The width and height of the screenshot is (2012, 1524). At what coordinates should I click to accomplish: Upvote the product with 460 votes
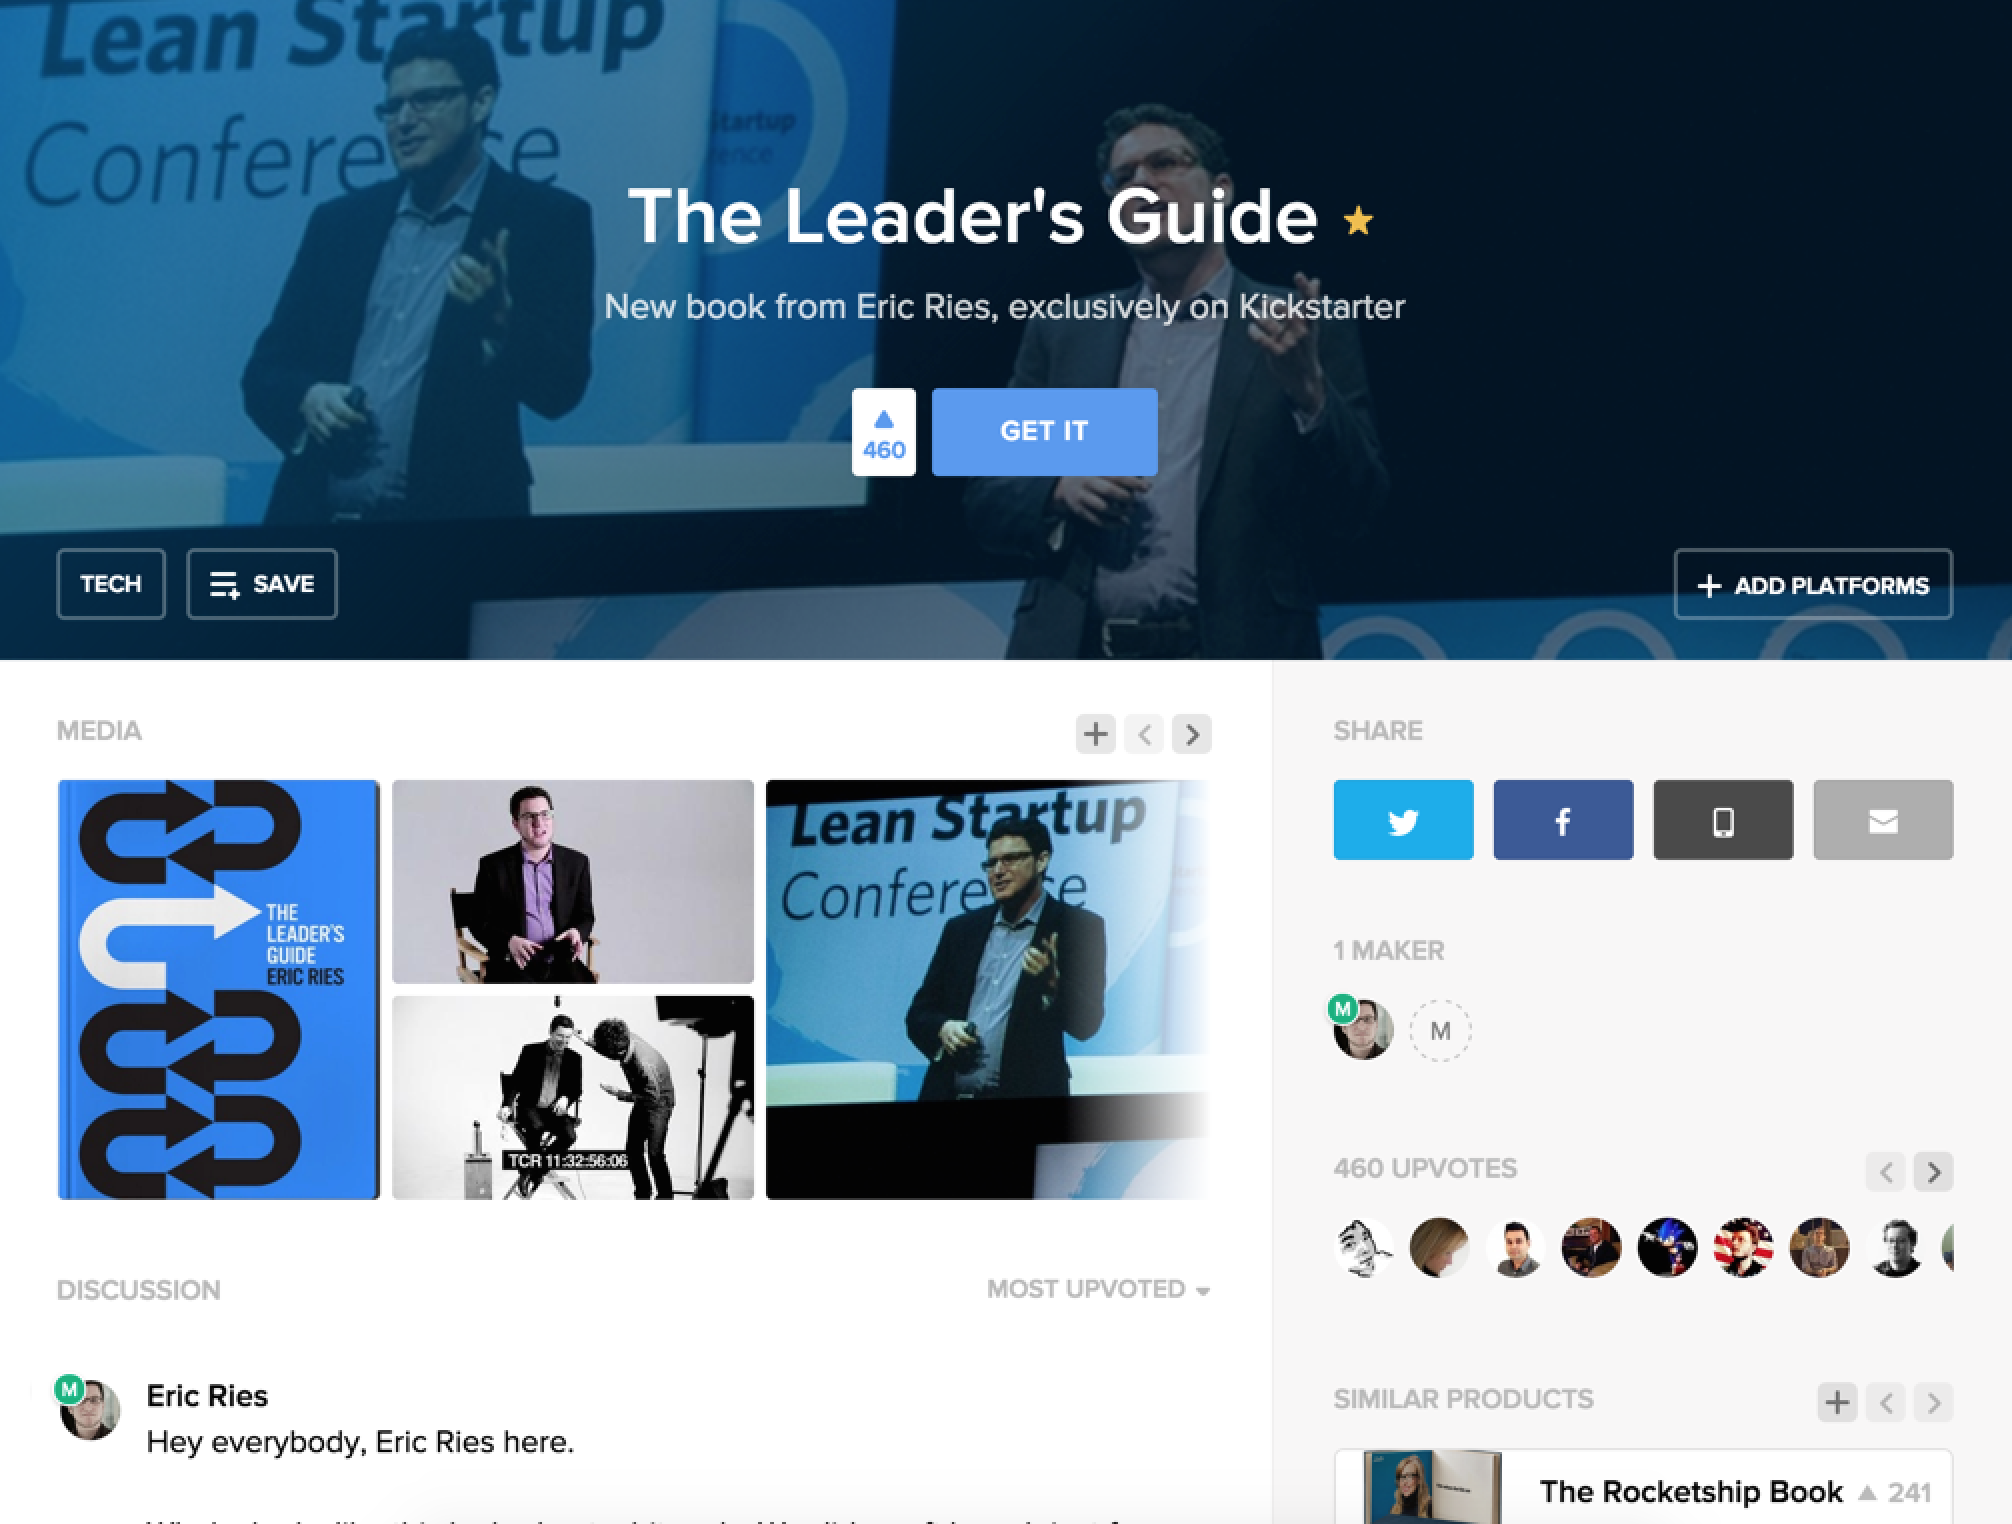(884, 432)
